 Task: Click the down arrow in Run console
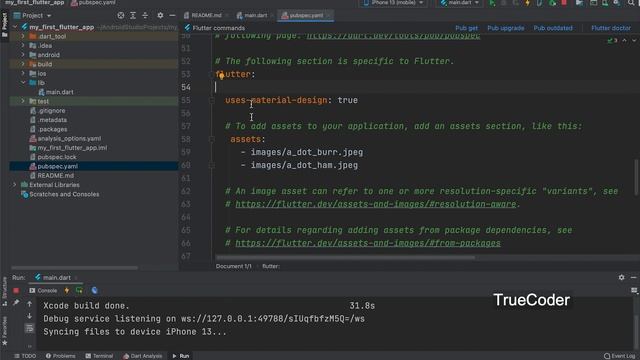29,316
